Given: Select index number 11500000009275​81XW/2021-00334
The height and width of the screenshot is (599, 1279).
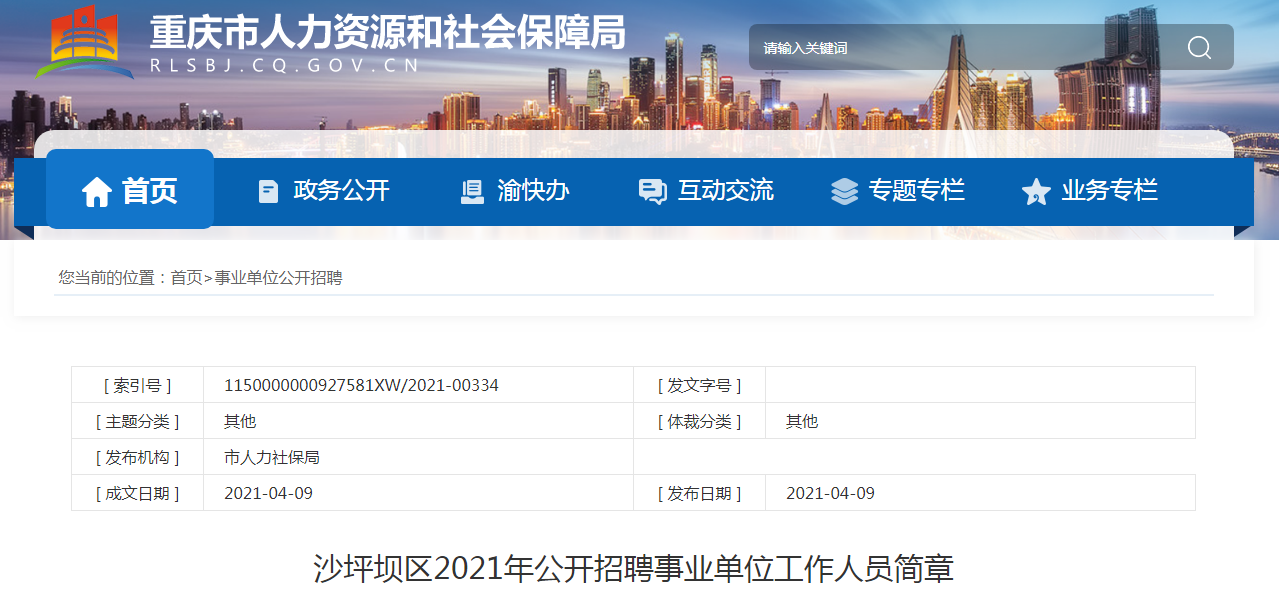Looking at the screenshot, I should pos(361,385).
